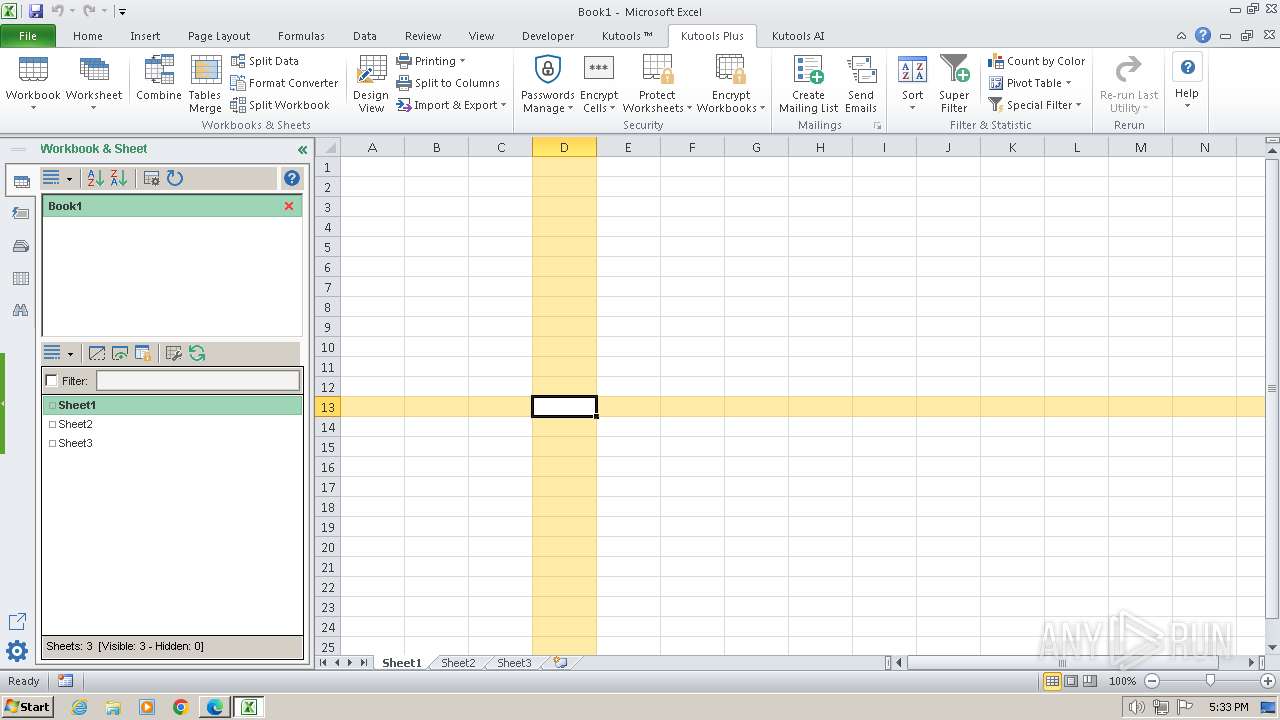The height and width of the screenshot is (720, 1280).
Task: Open the File tab
Action: click(28, 36)
